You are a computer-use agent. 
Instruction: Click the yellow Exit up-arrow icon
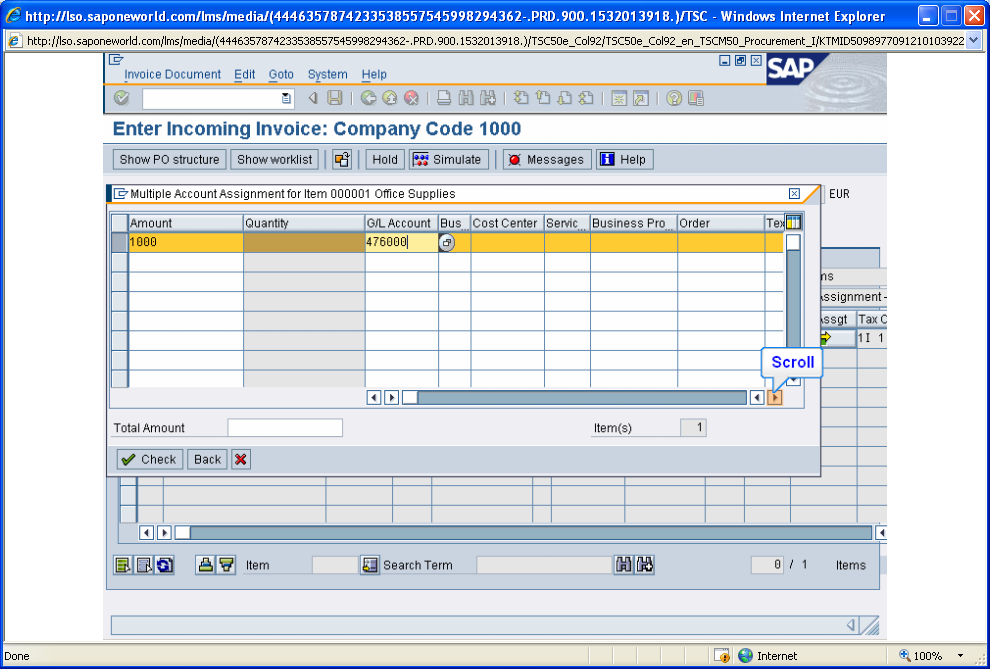coord(390,98)
